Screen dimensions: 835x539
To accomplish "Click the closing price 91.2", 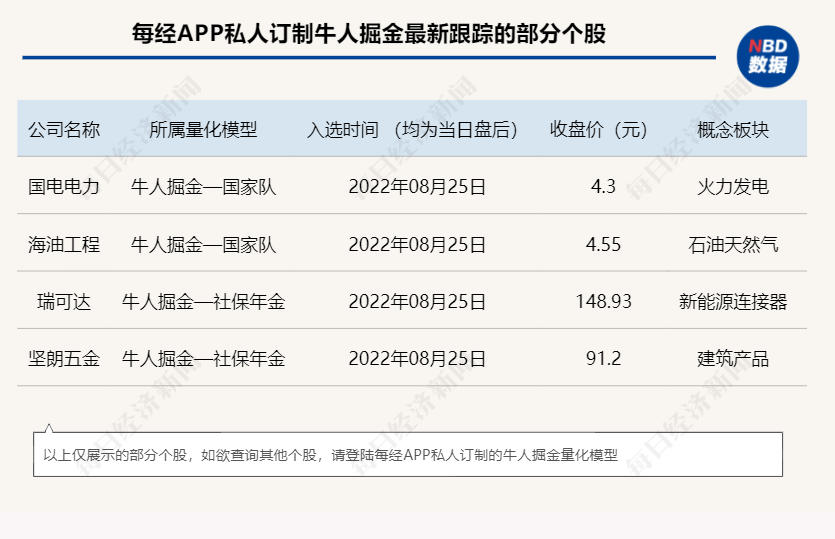I will 603,358.
